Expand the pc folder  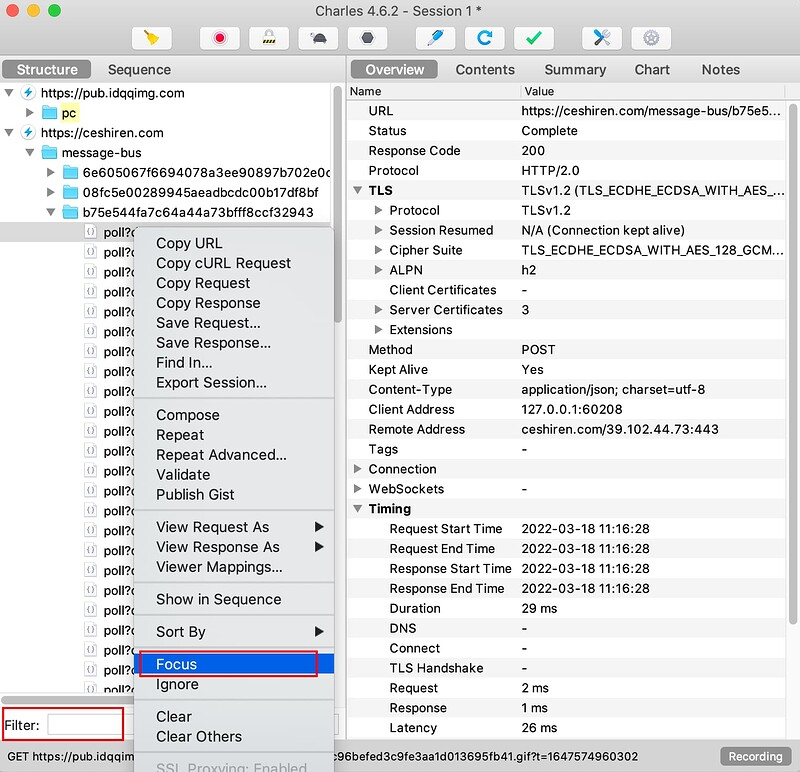point(30,113)
